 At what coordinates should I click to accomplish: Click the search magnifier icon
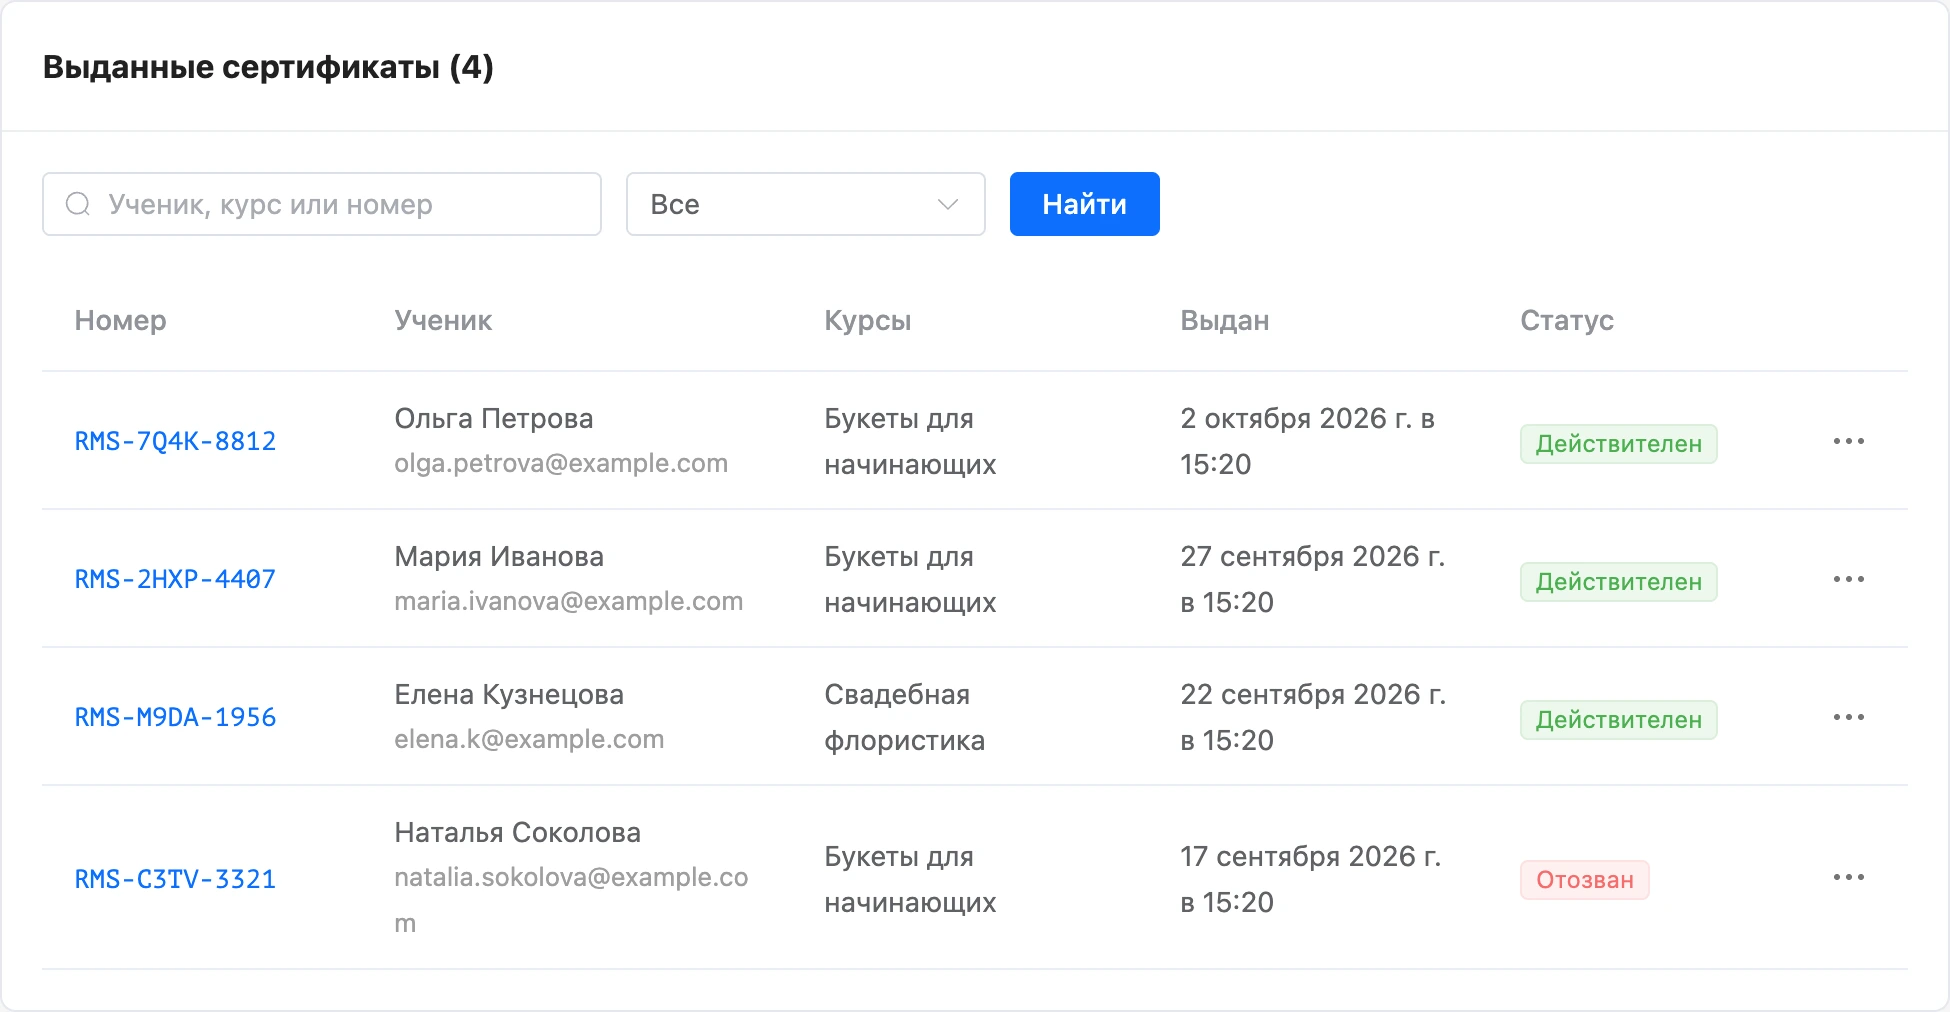(x=78, y=204)
